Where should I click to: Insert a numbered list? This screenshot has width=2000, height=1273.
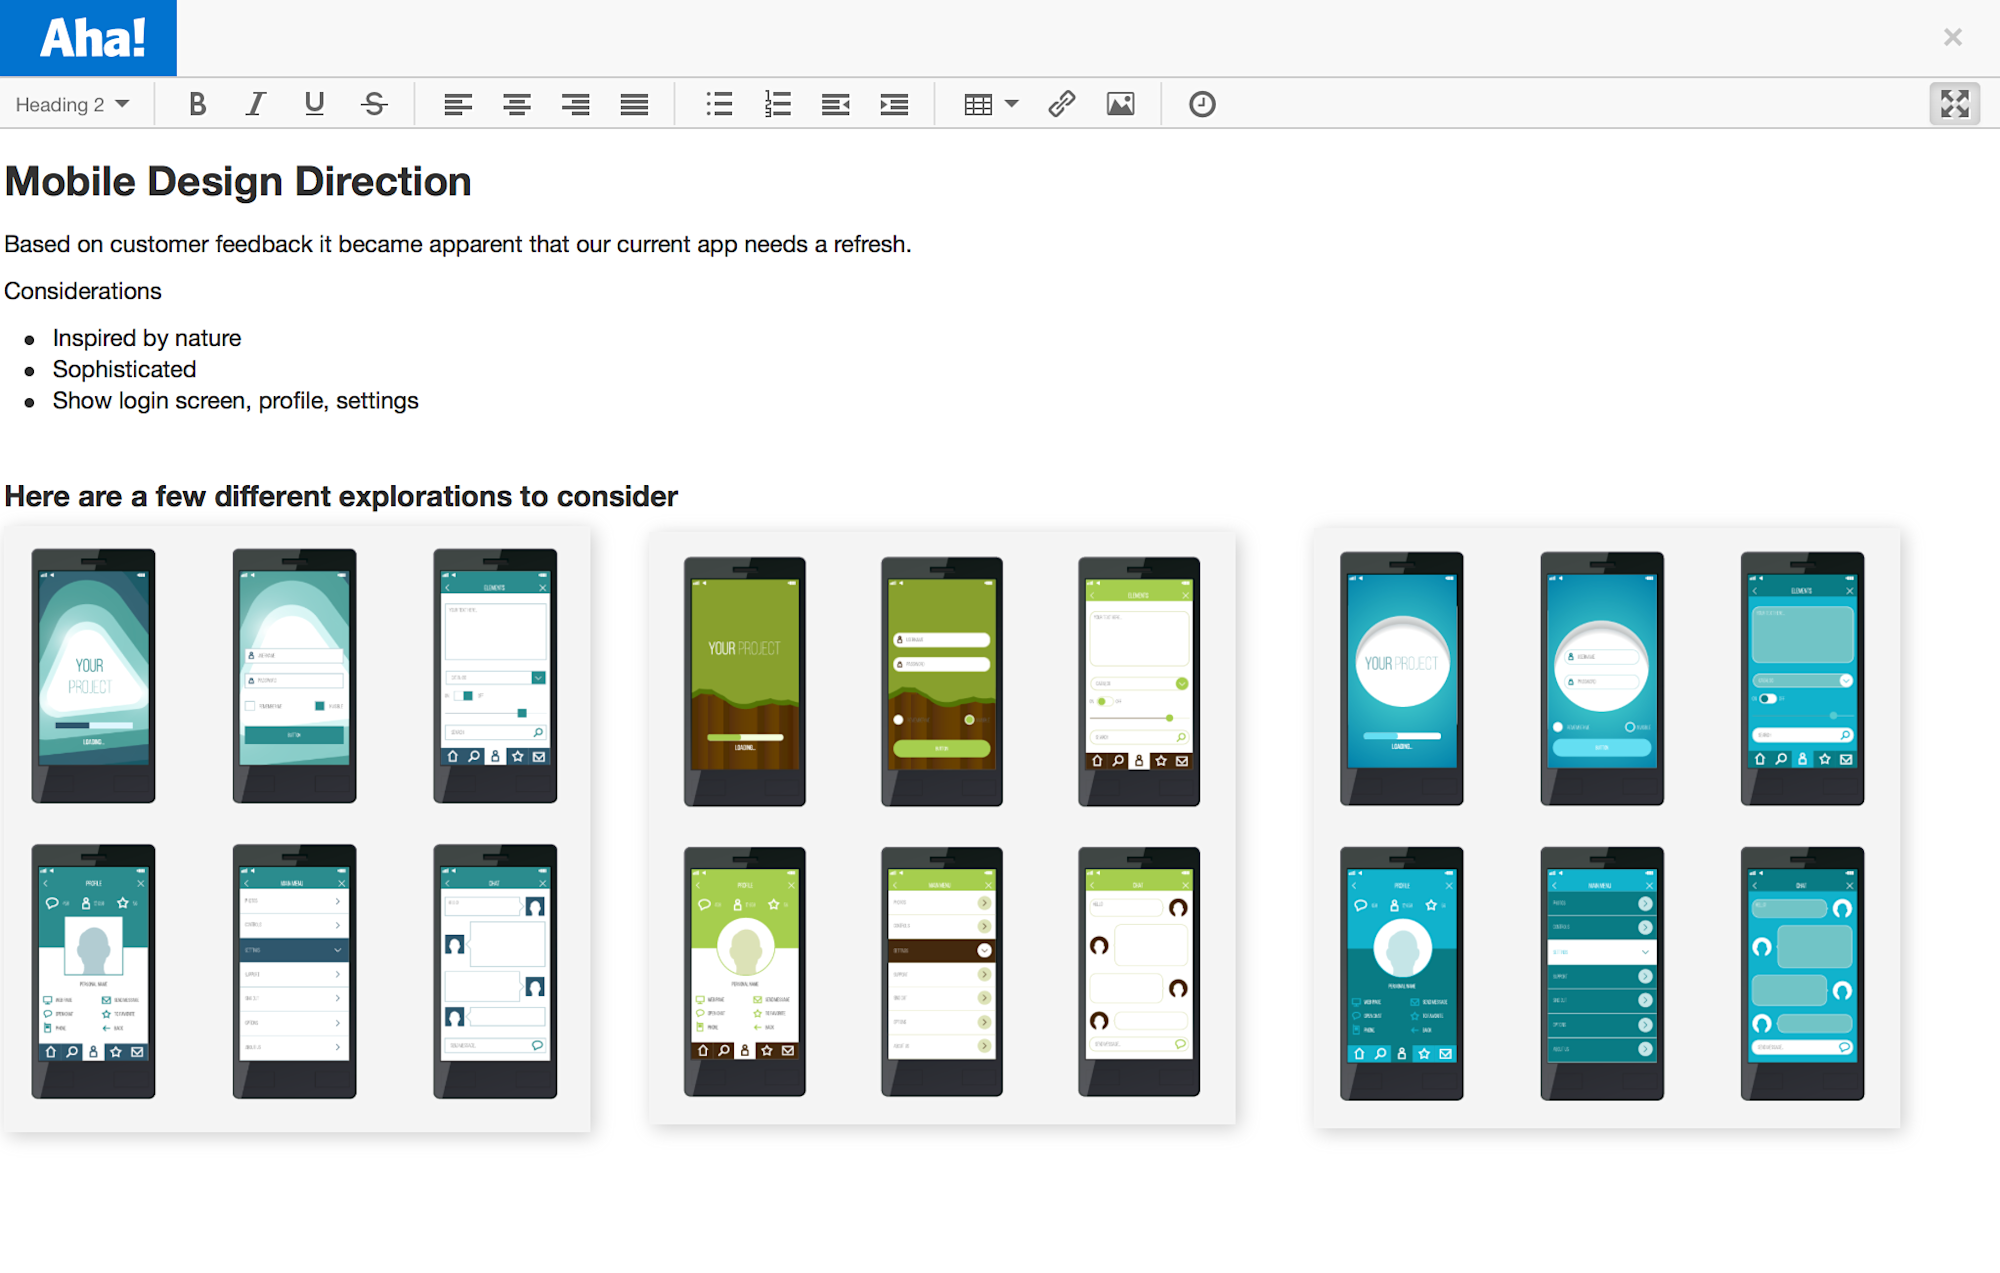(777, 104)
